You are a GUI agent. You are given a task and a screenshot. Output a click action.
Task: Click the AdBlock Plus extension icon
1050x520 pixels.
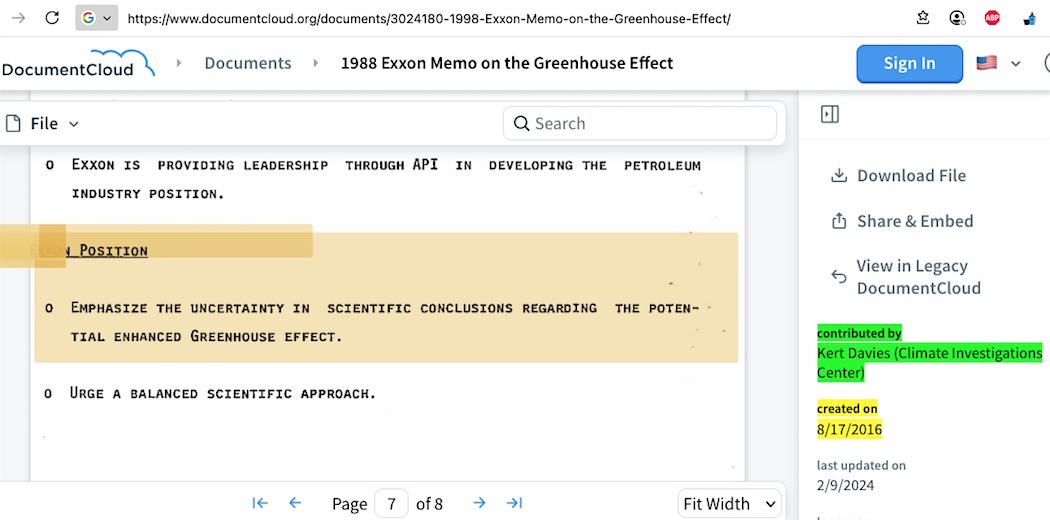coord(991,18)
